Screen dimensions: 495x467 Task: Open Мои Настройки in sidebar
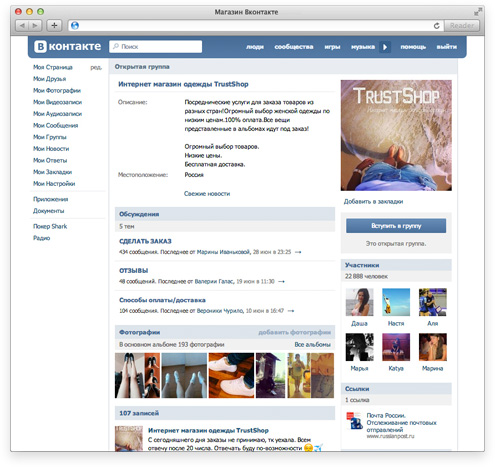[54, 184]
